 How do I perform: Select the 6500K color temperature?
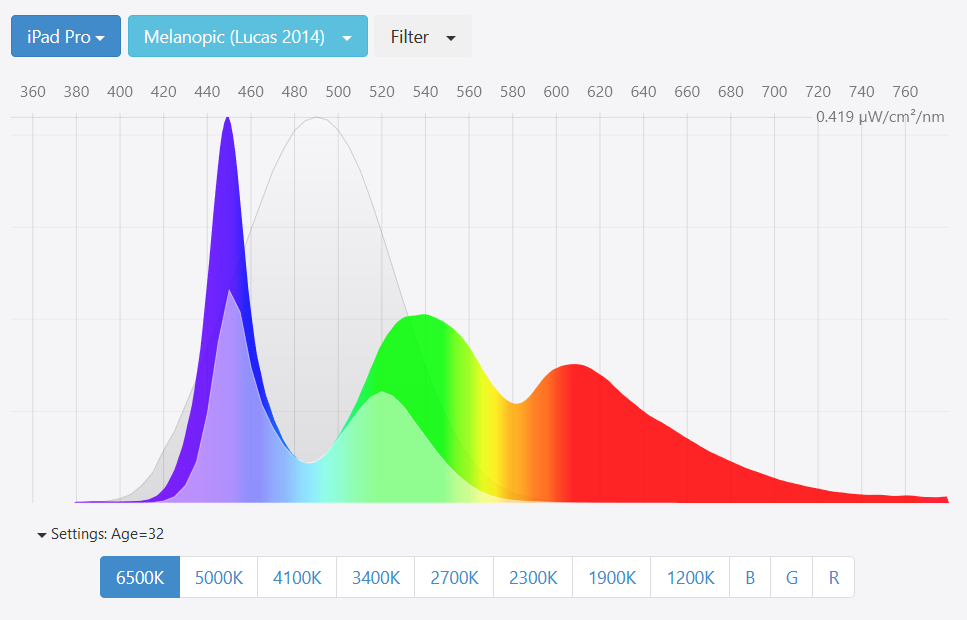coord(140,577)
